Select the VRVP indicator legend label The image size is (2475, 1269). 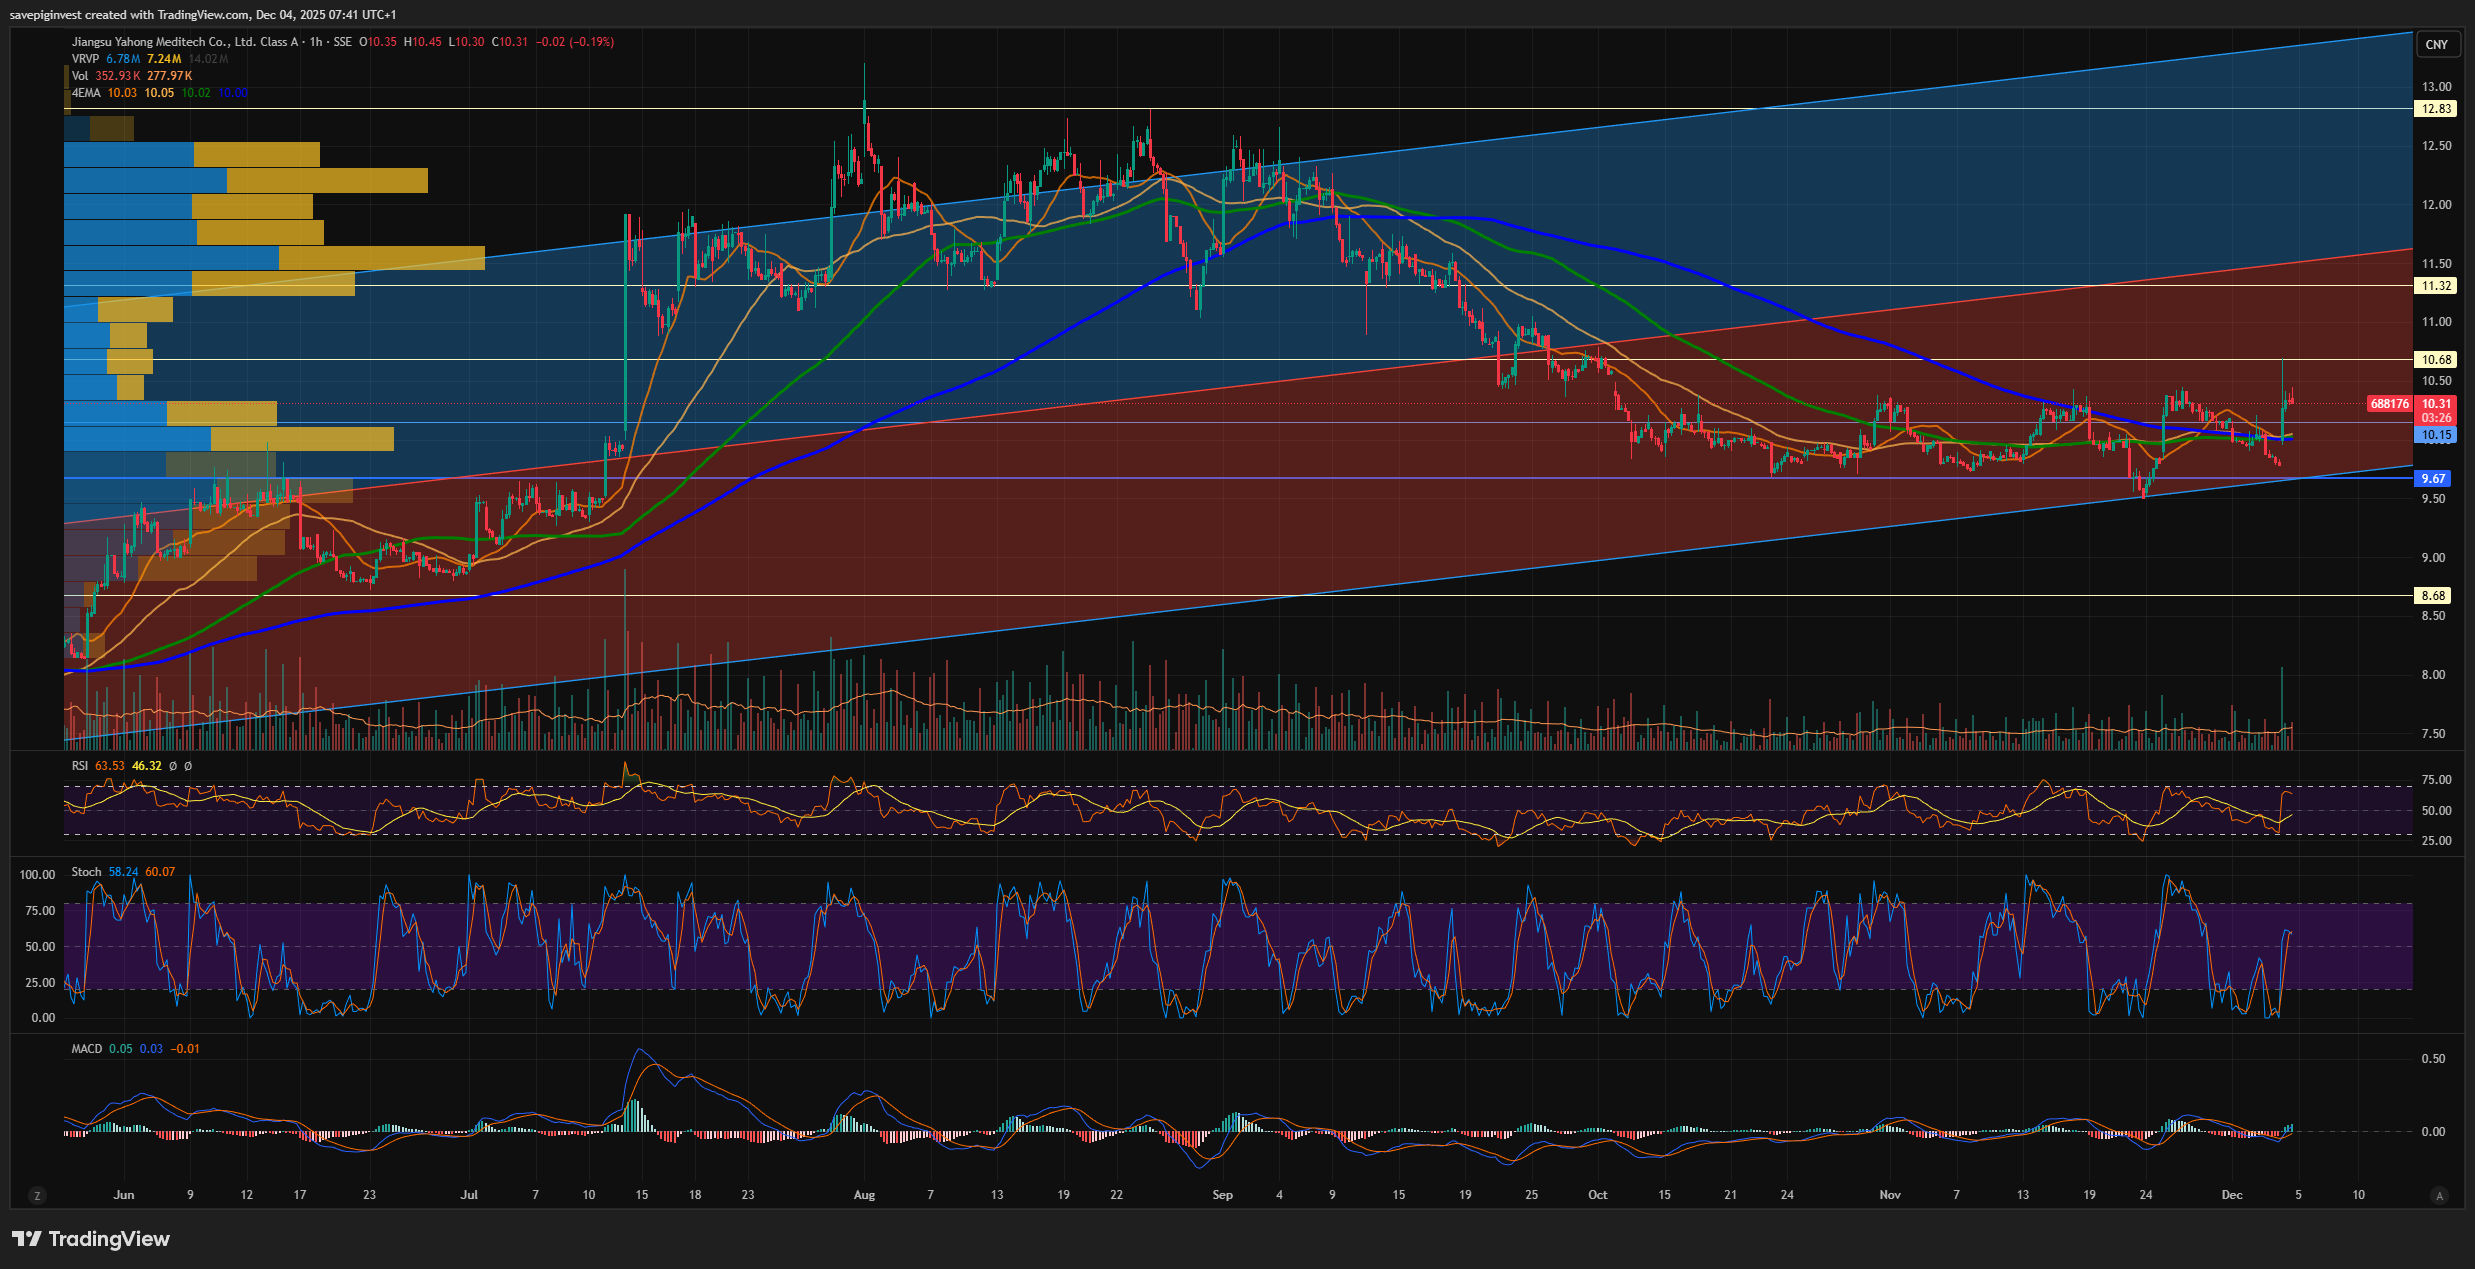(x=85, y=59)
